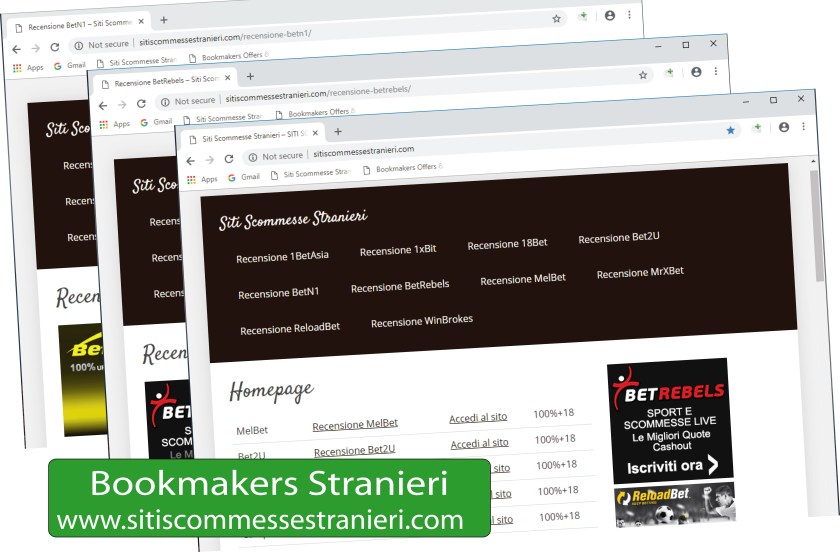Open the profile avatar icon in front window
The image size is (840, 552).
pyautogui.click(x=784, y=127)
